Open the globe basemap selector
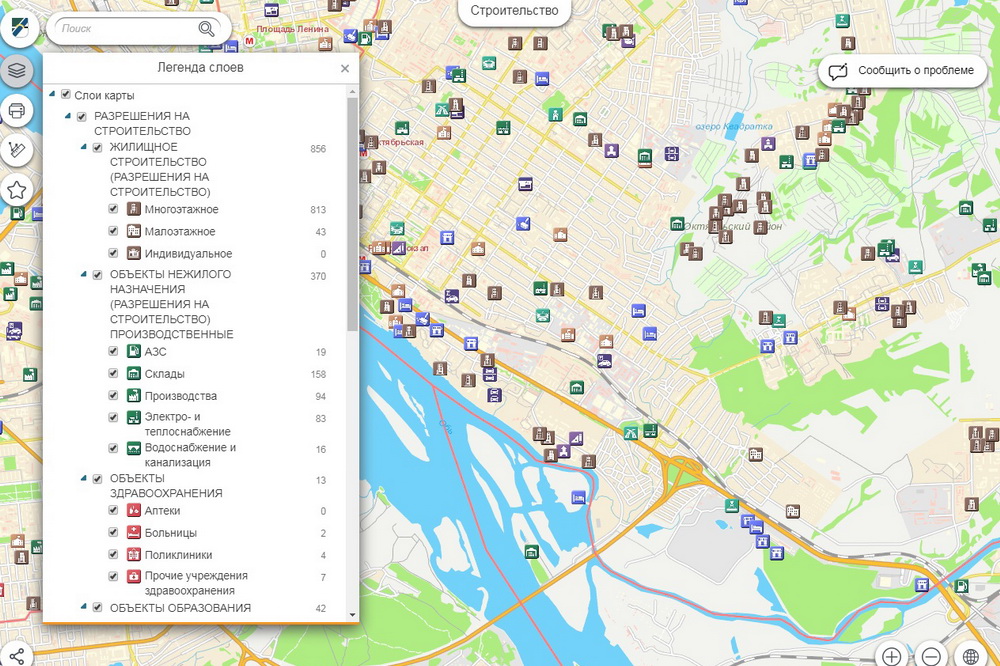This screenshot has height=666, width=1000. coord(969,656)
